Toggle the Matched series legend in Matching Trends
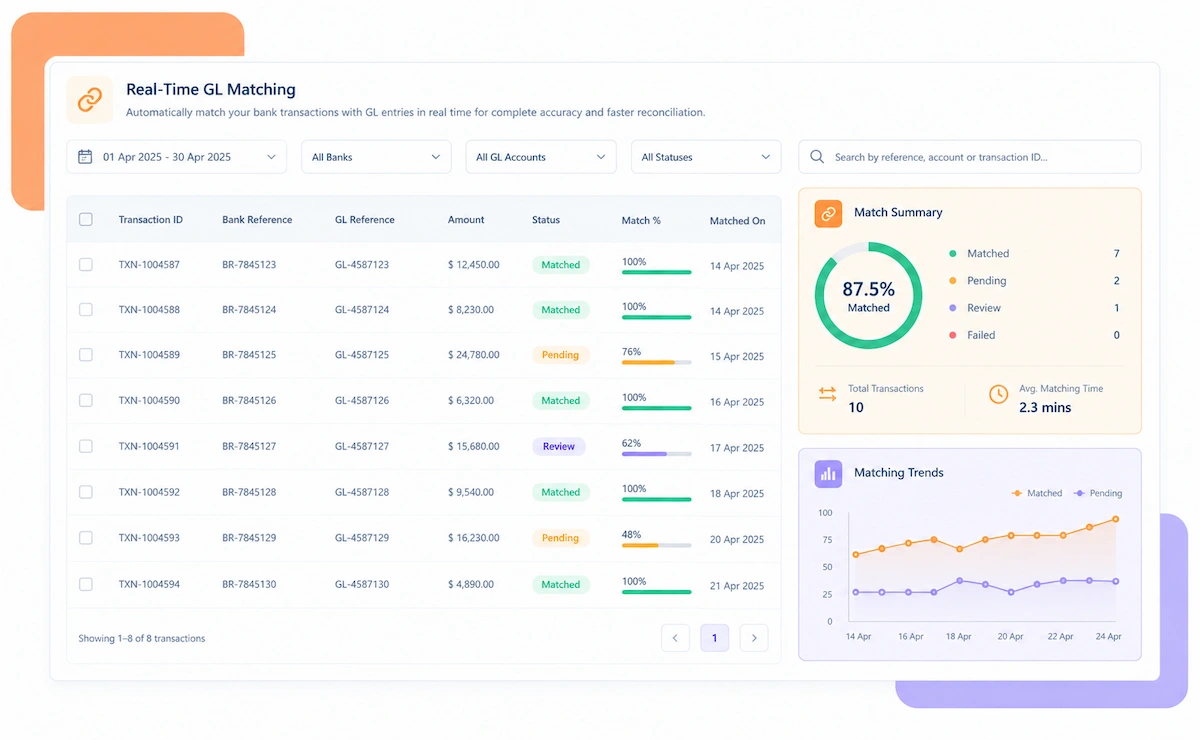This screenshot has width=1200, height=740. [x=1037, y=493]
